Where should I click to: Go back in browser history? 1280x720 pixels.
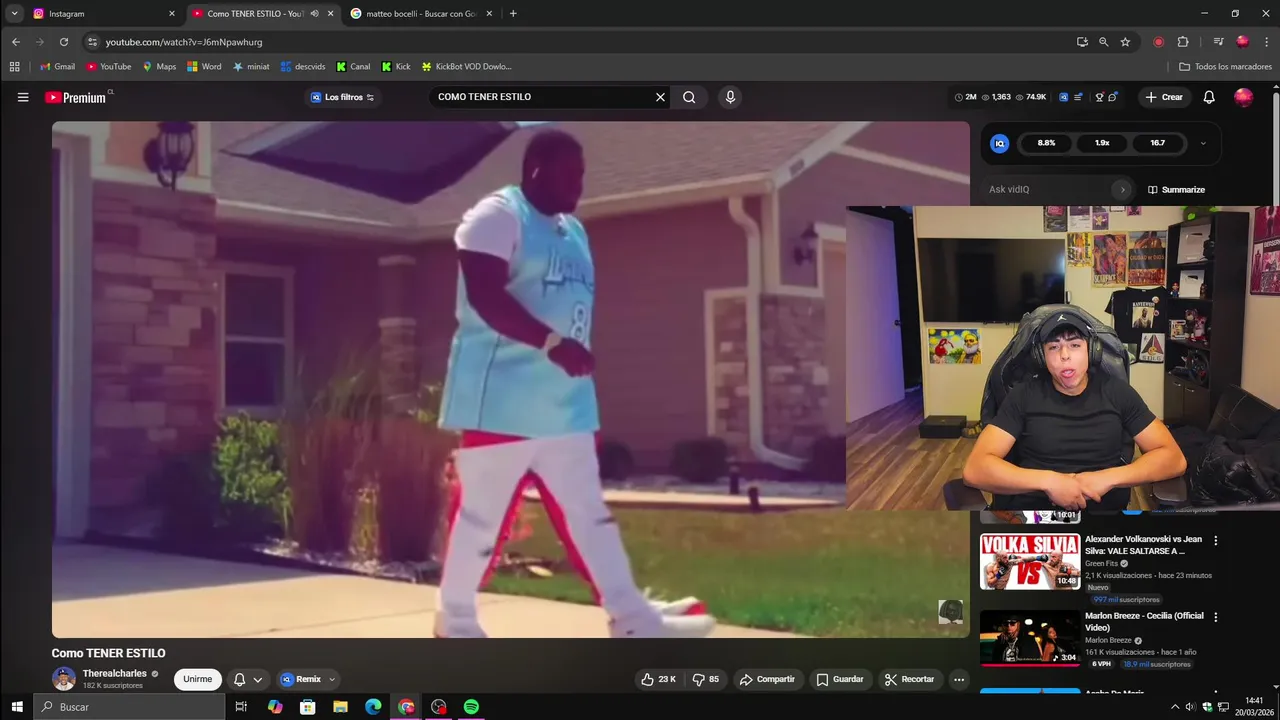point(16,42)
